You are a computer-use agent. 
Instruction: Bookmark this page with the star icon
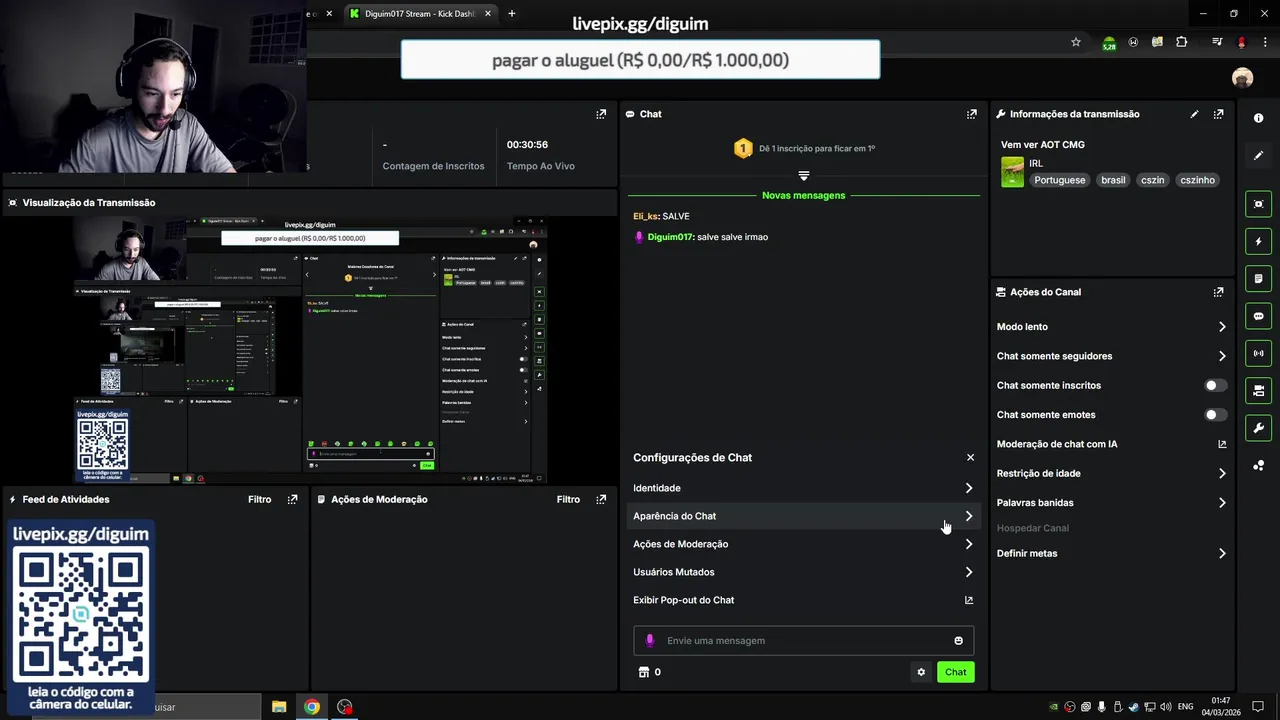[x=1075, y=42]
